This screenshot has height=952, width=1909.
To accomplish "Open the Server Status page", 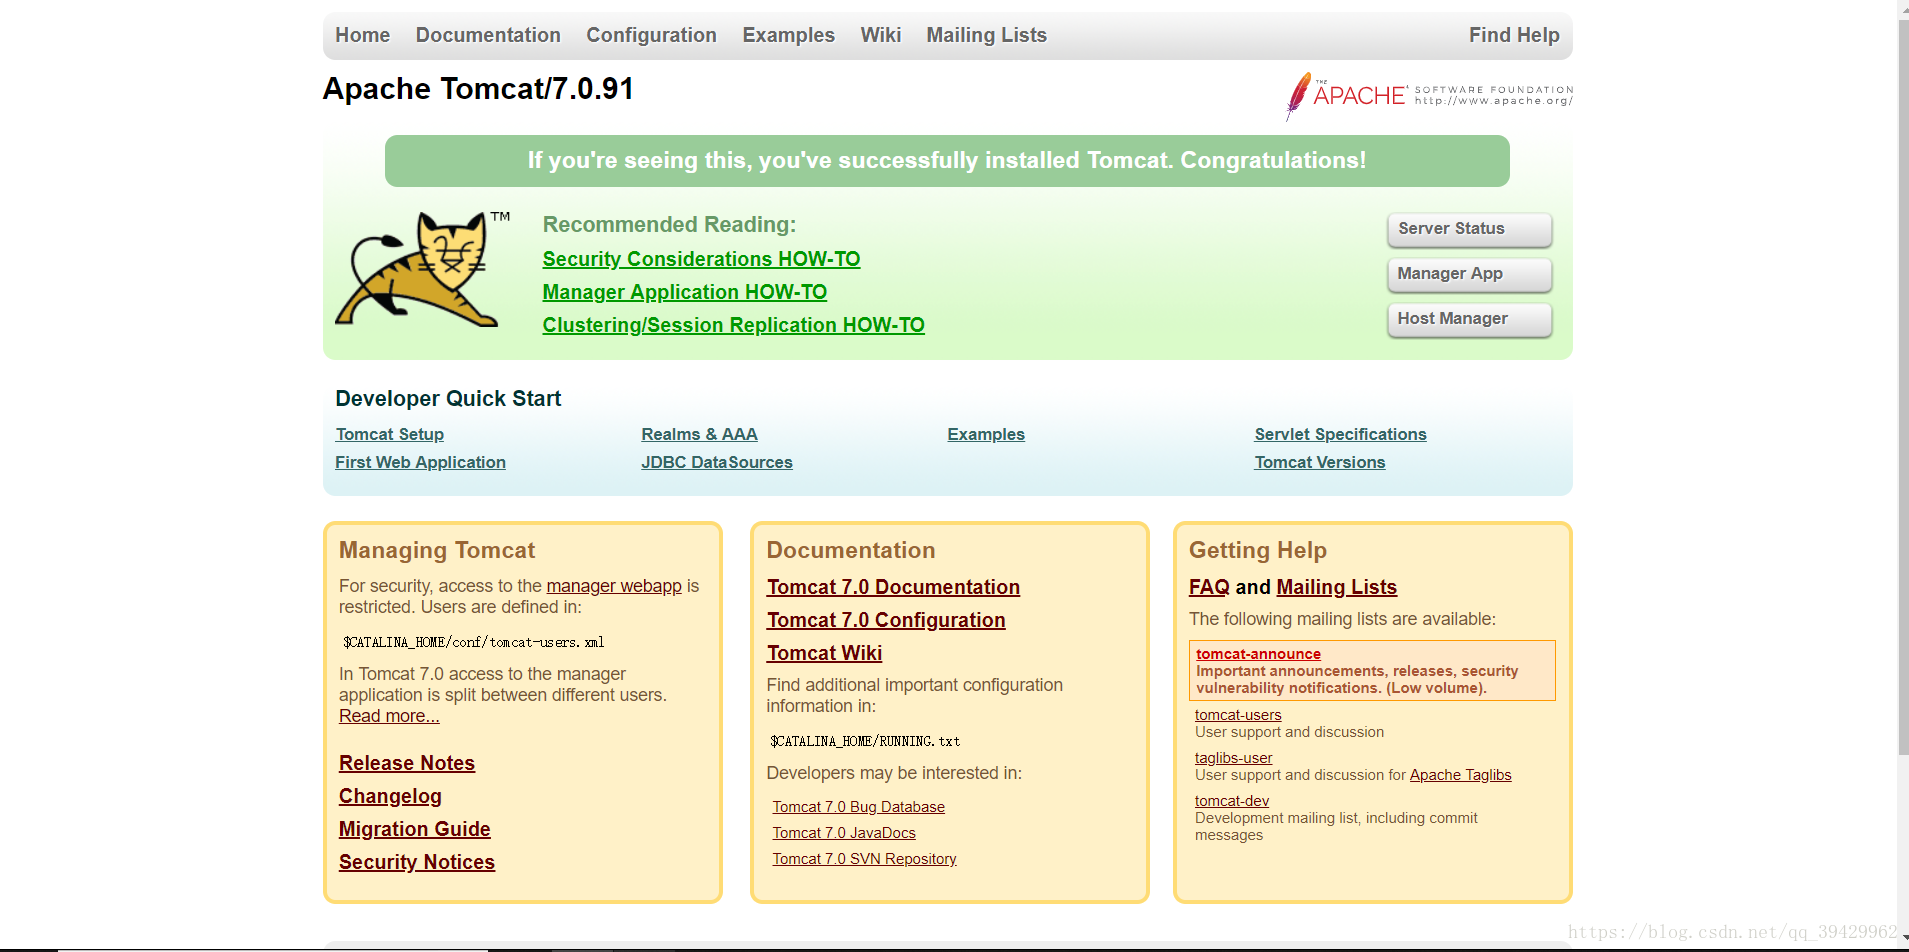I will point(1468,229).
